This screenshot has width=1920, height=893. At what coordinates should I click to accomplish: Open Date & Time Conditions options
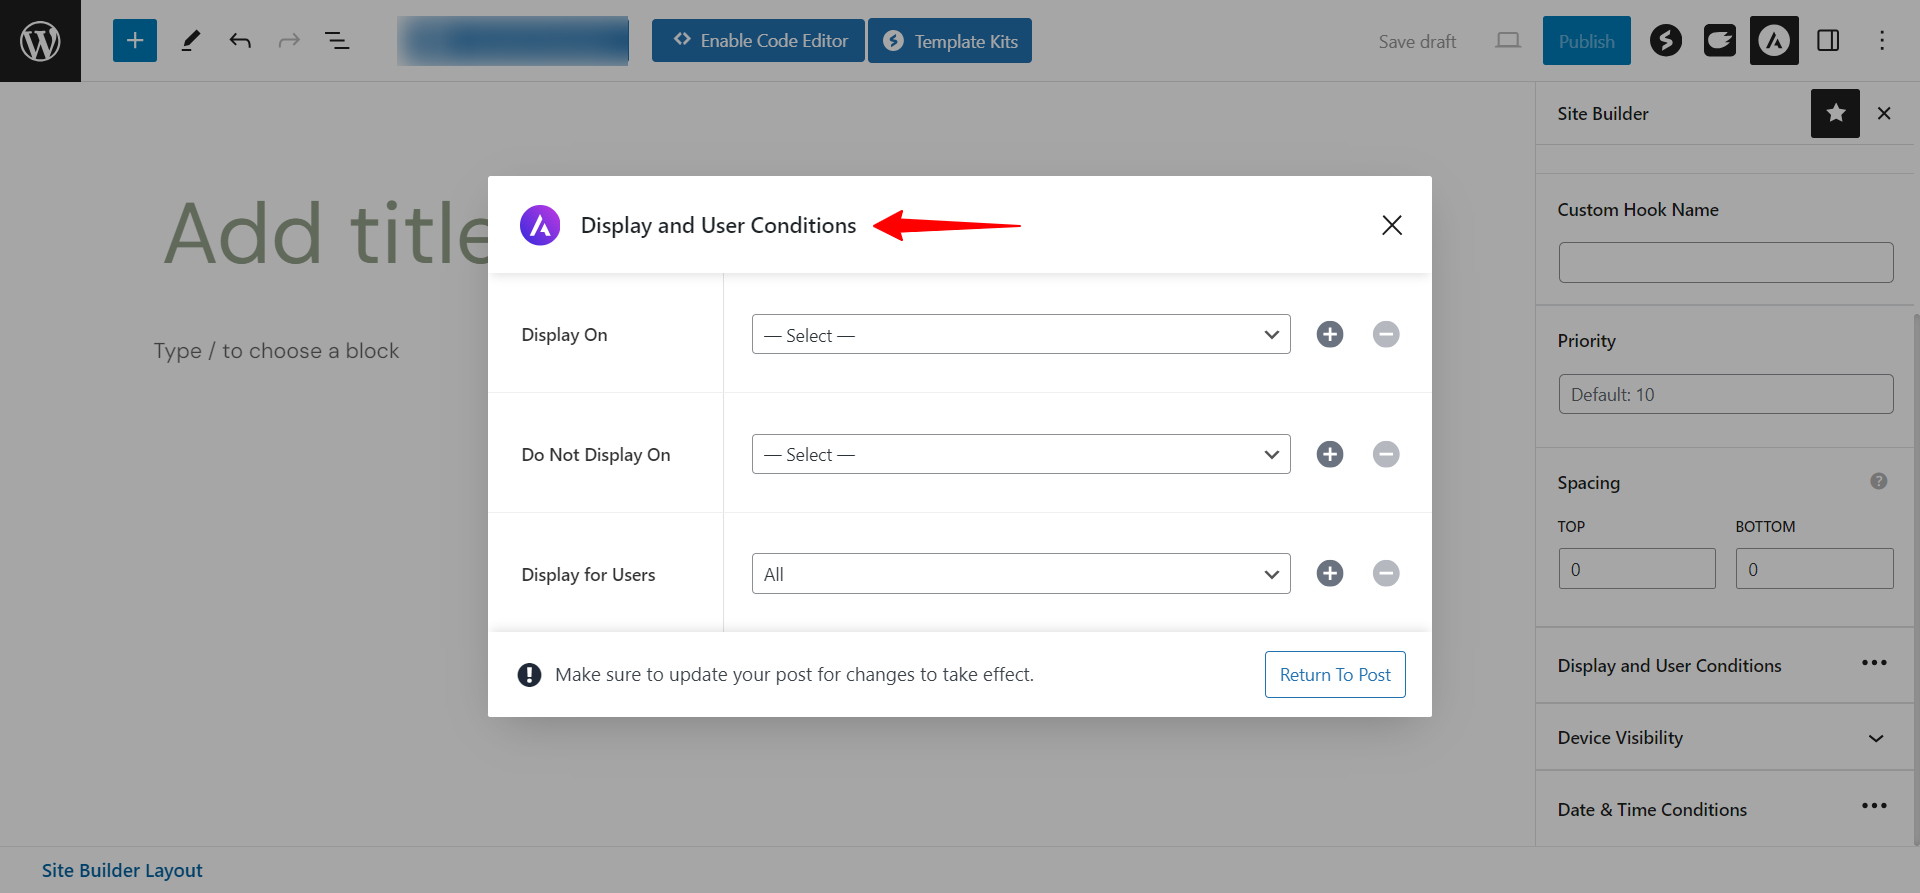(1874, 806)
